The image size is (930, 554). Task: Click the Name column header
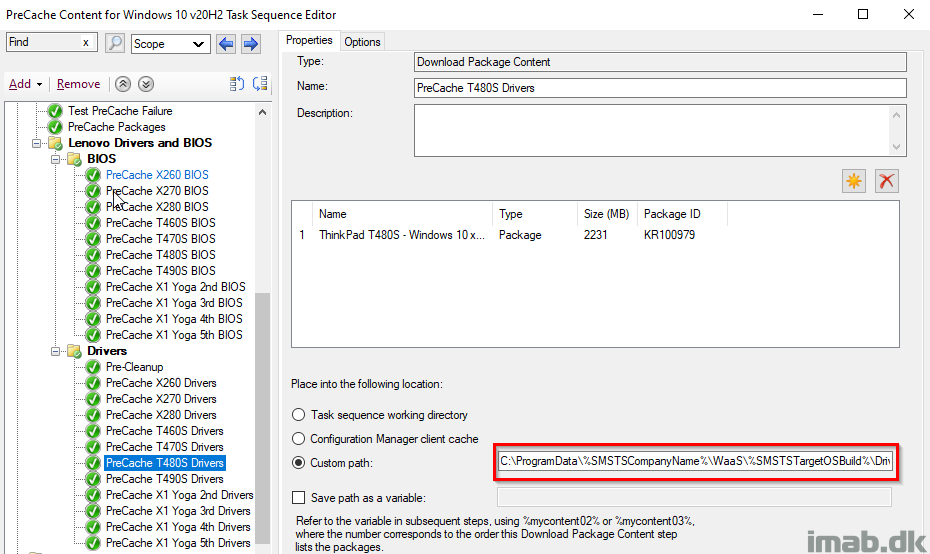402,214
